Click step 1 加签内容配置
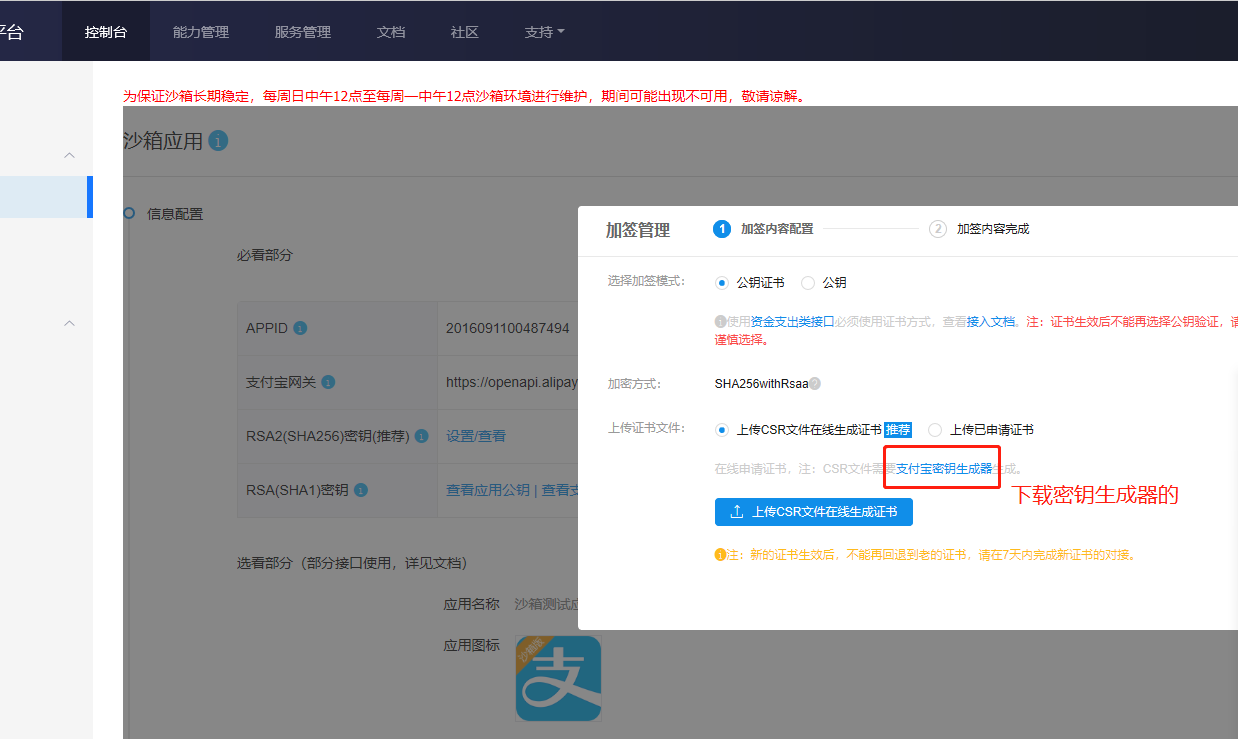 (763, 229)
